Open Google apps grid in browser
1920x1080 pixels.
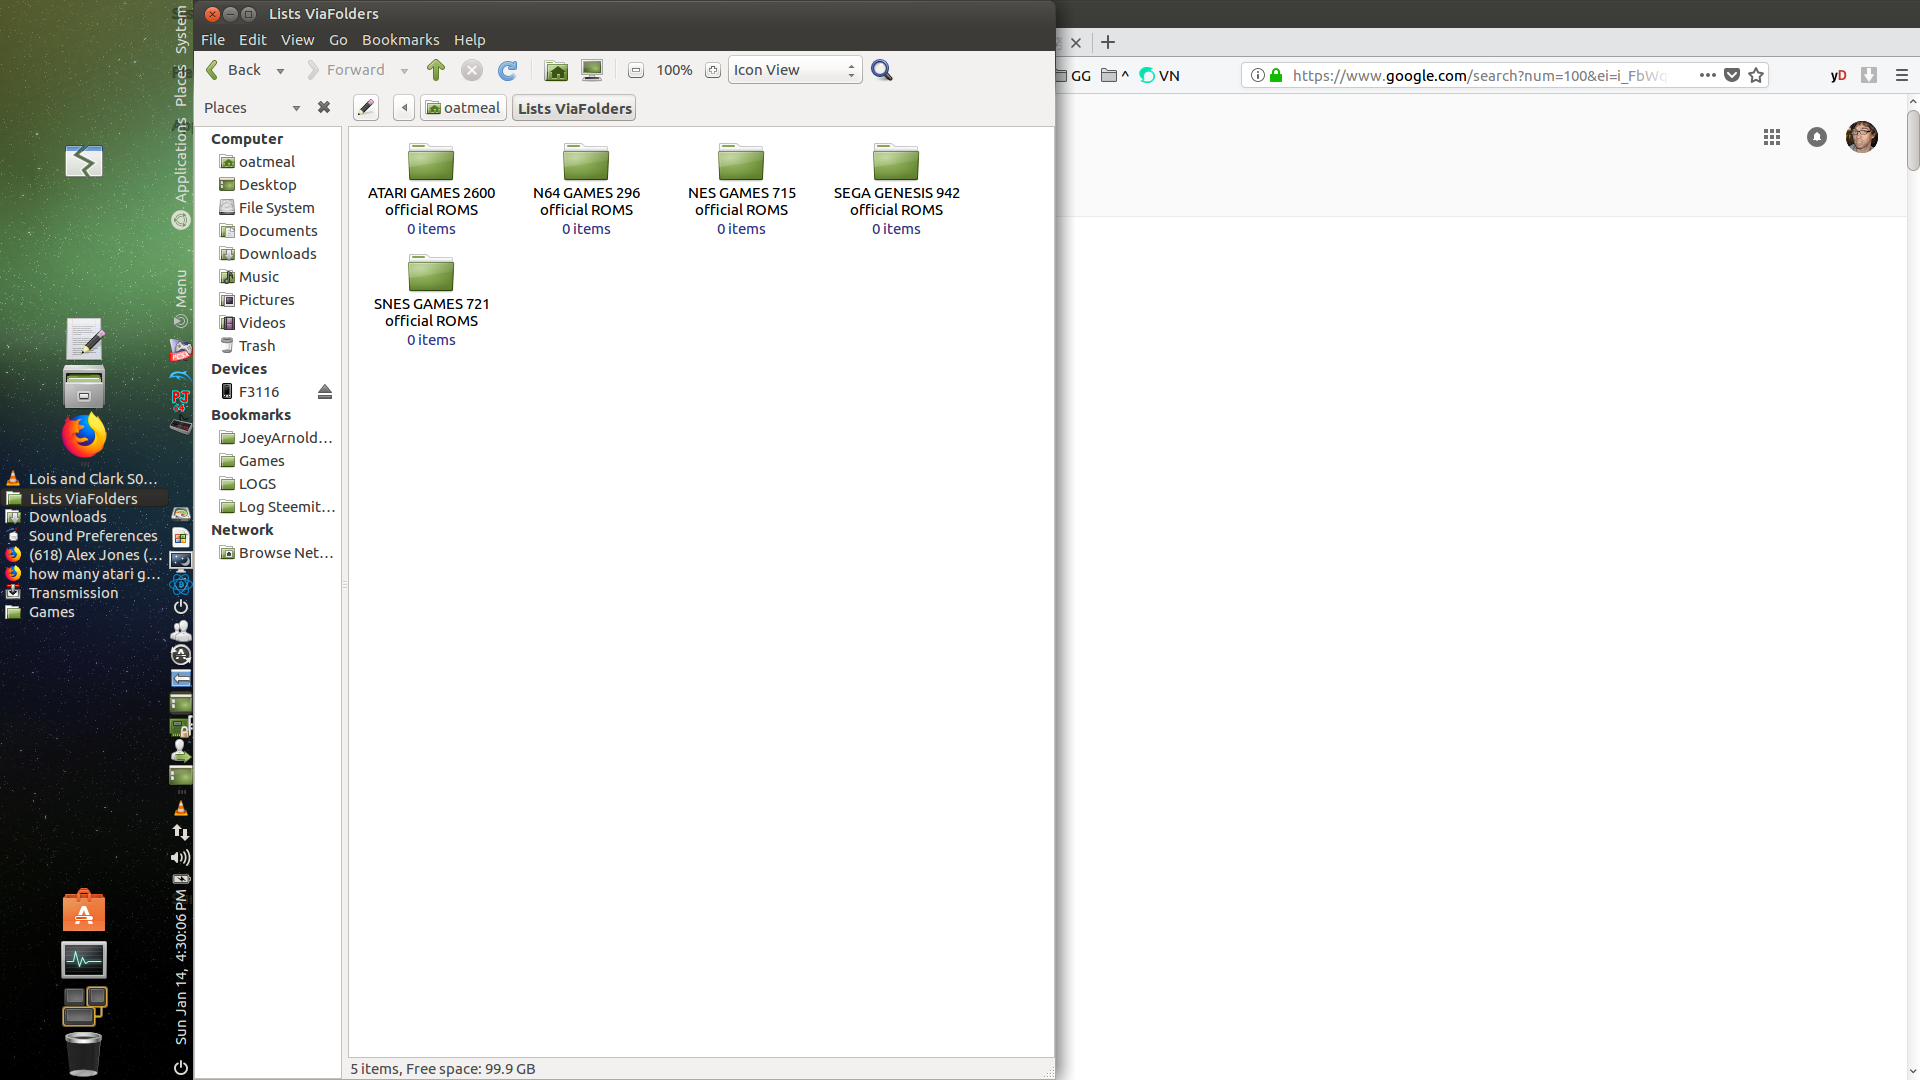pyautogui.click(x=1772, y=137)
